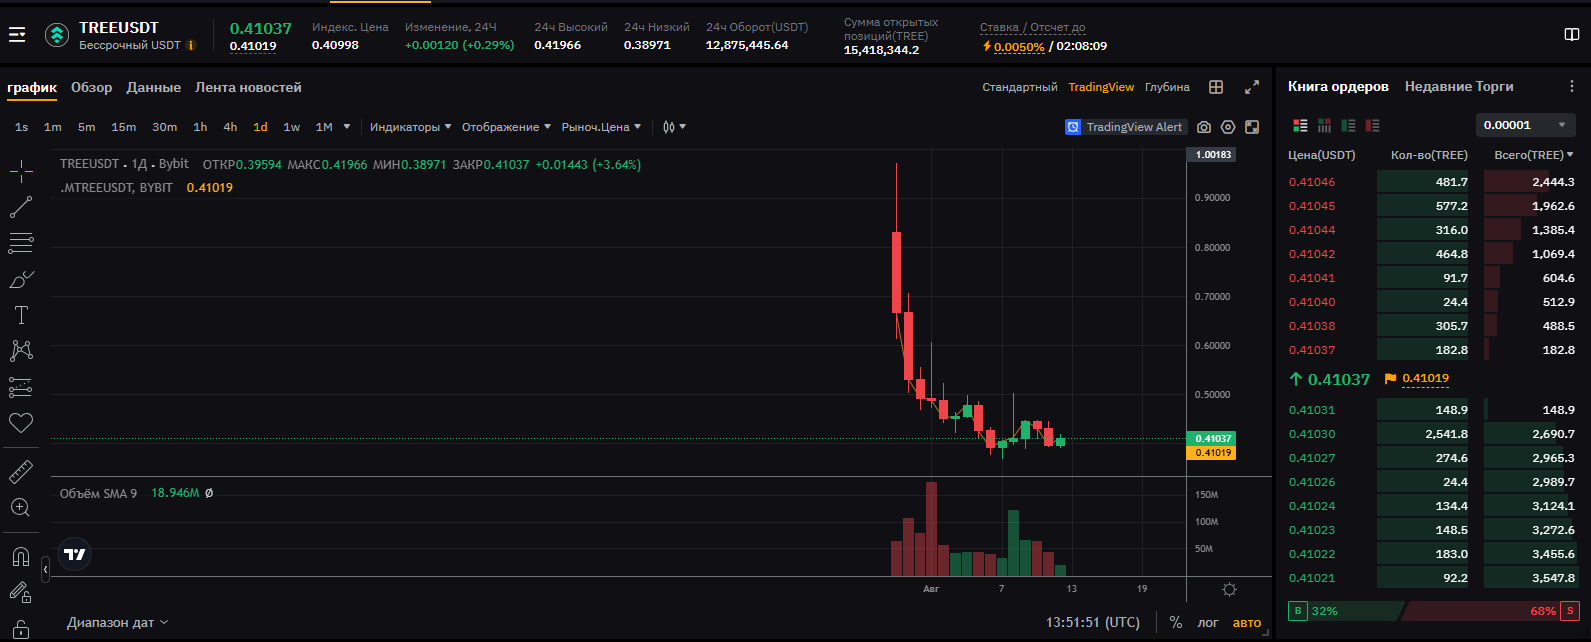Select 15m timeframe
The image size is (1591, 642).
[x=123, y=127]
